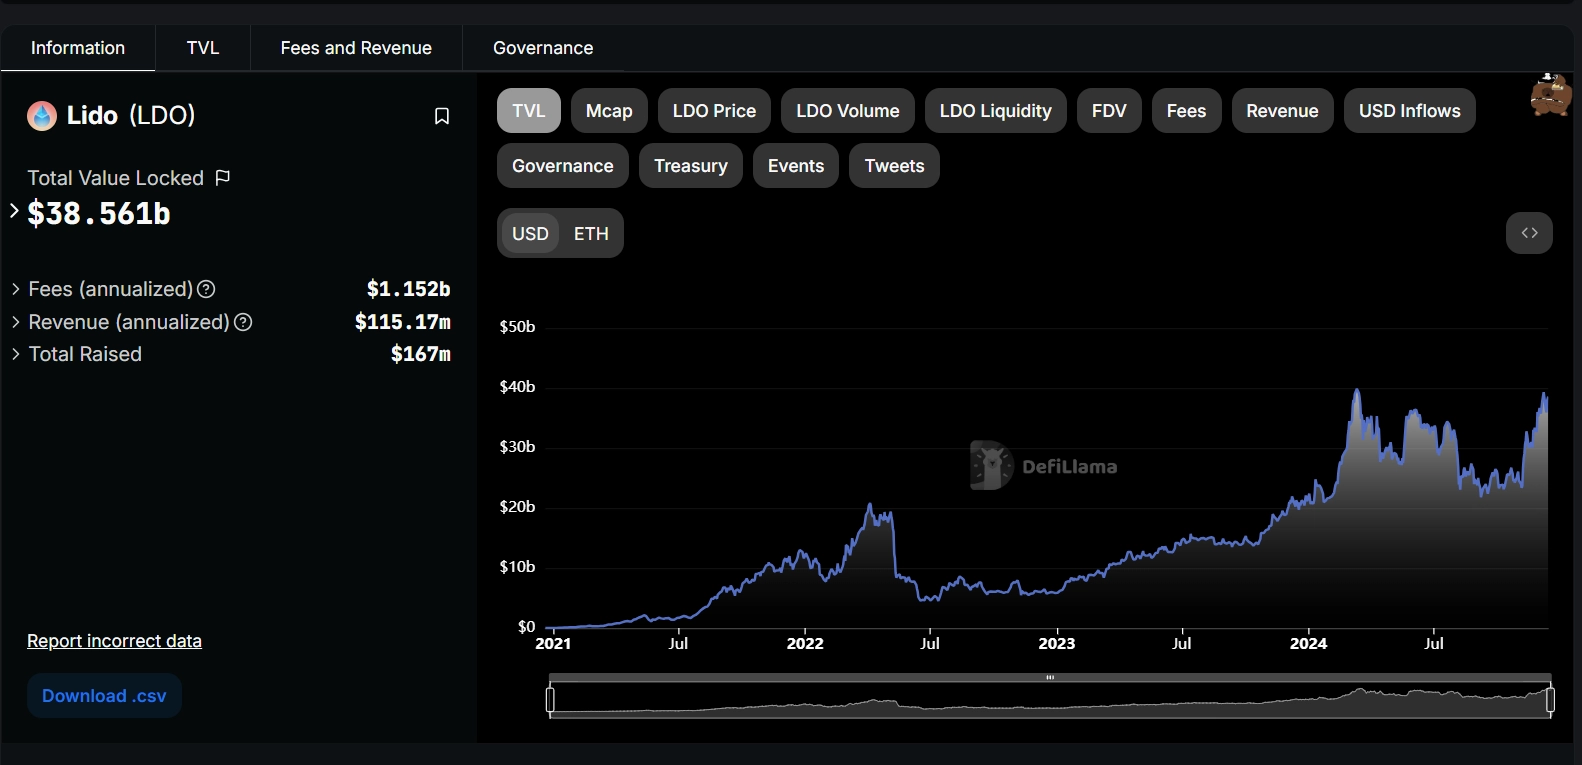
Task: Select USD chart denomination
Action: pos(530,233)
